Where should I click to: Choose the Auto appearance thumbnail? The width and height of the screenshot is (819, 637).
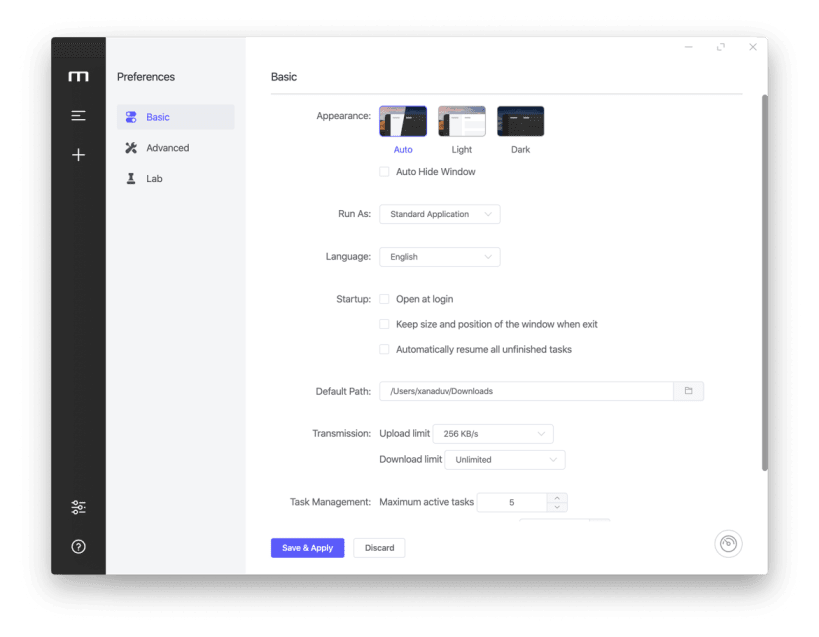coord(403,121)
